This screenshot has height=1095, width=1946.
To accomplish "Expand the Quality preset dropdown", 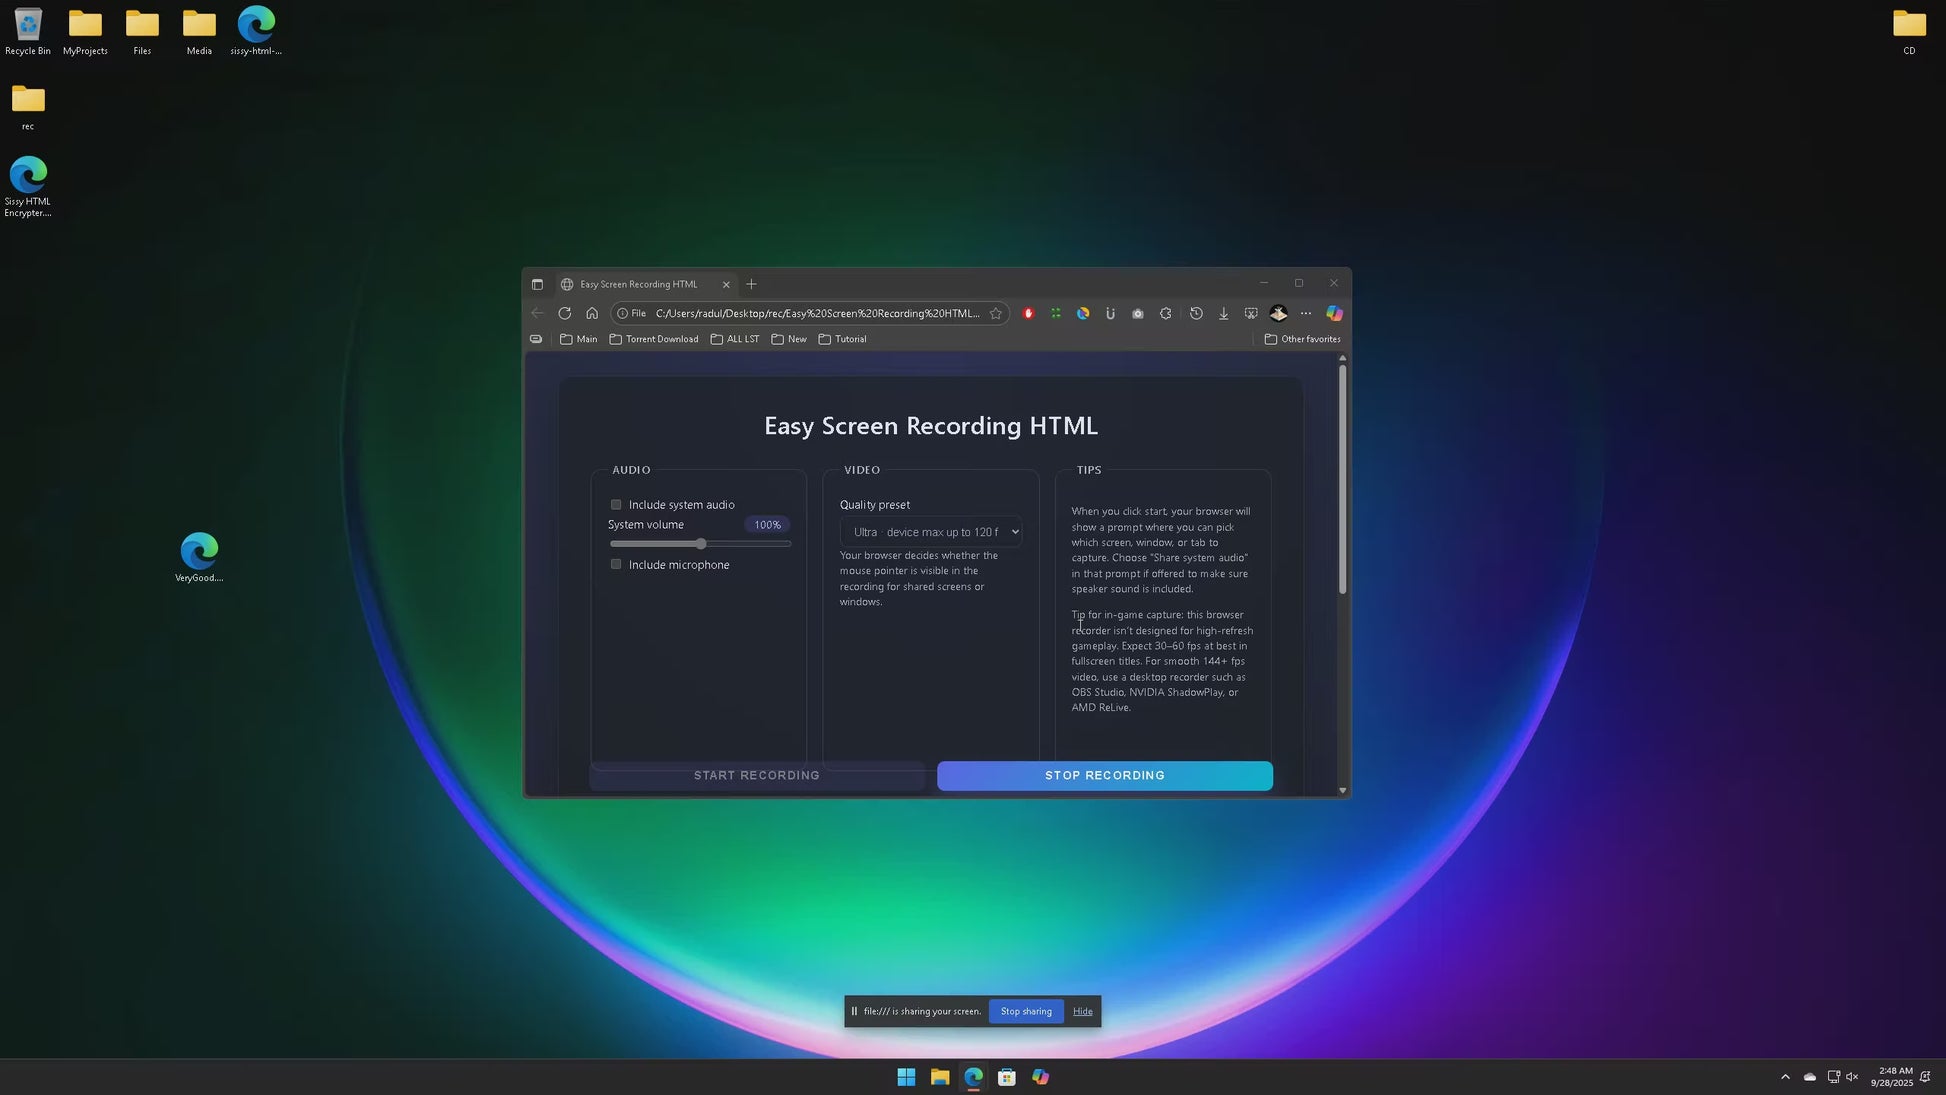I will (x=930, y=532).
